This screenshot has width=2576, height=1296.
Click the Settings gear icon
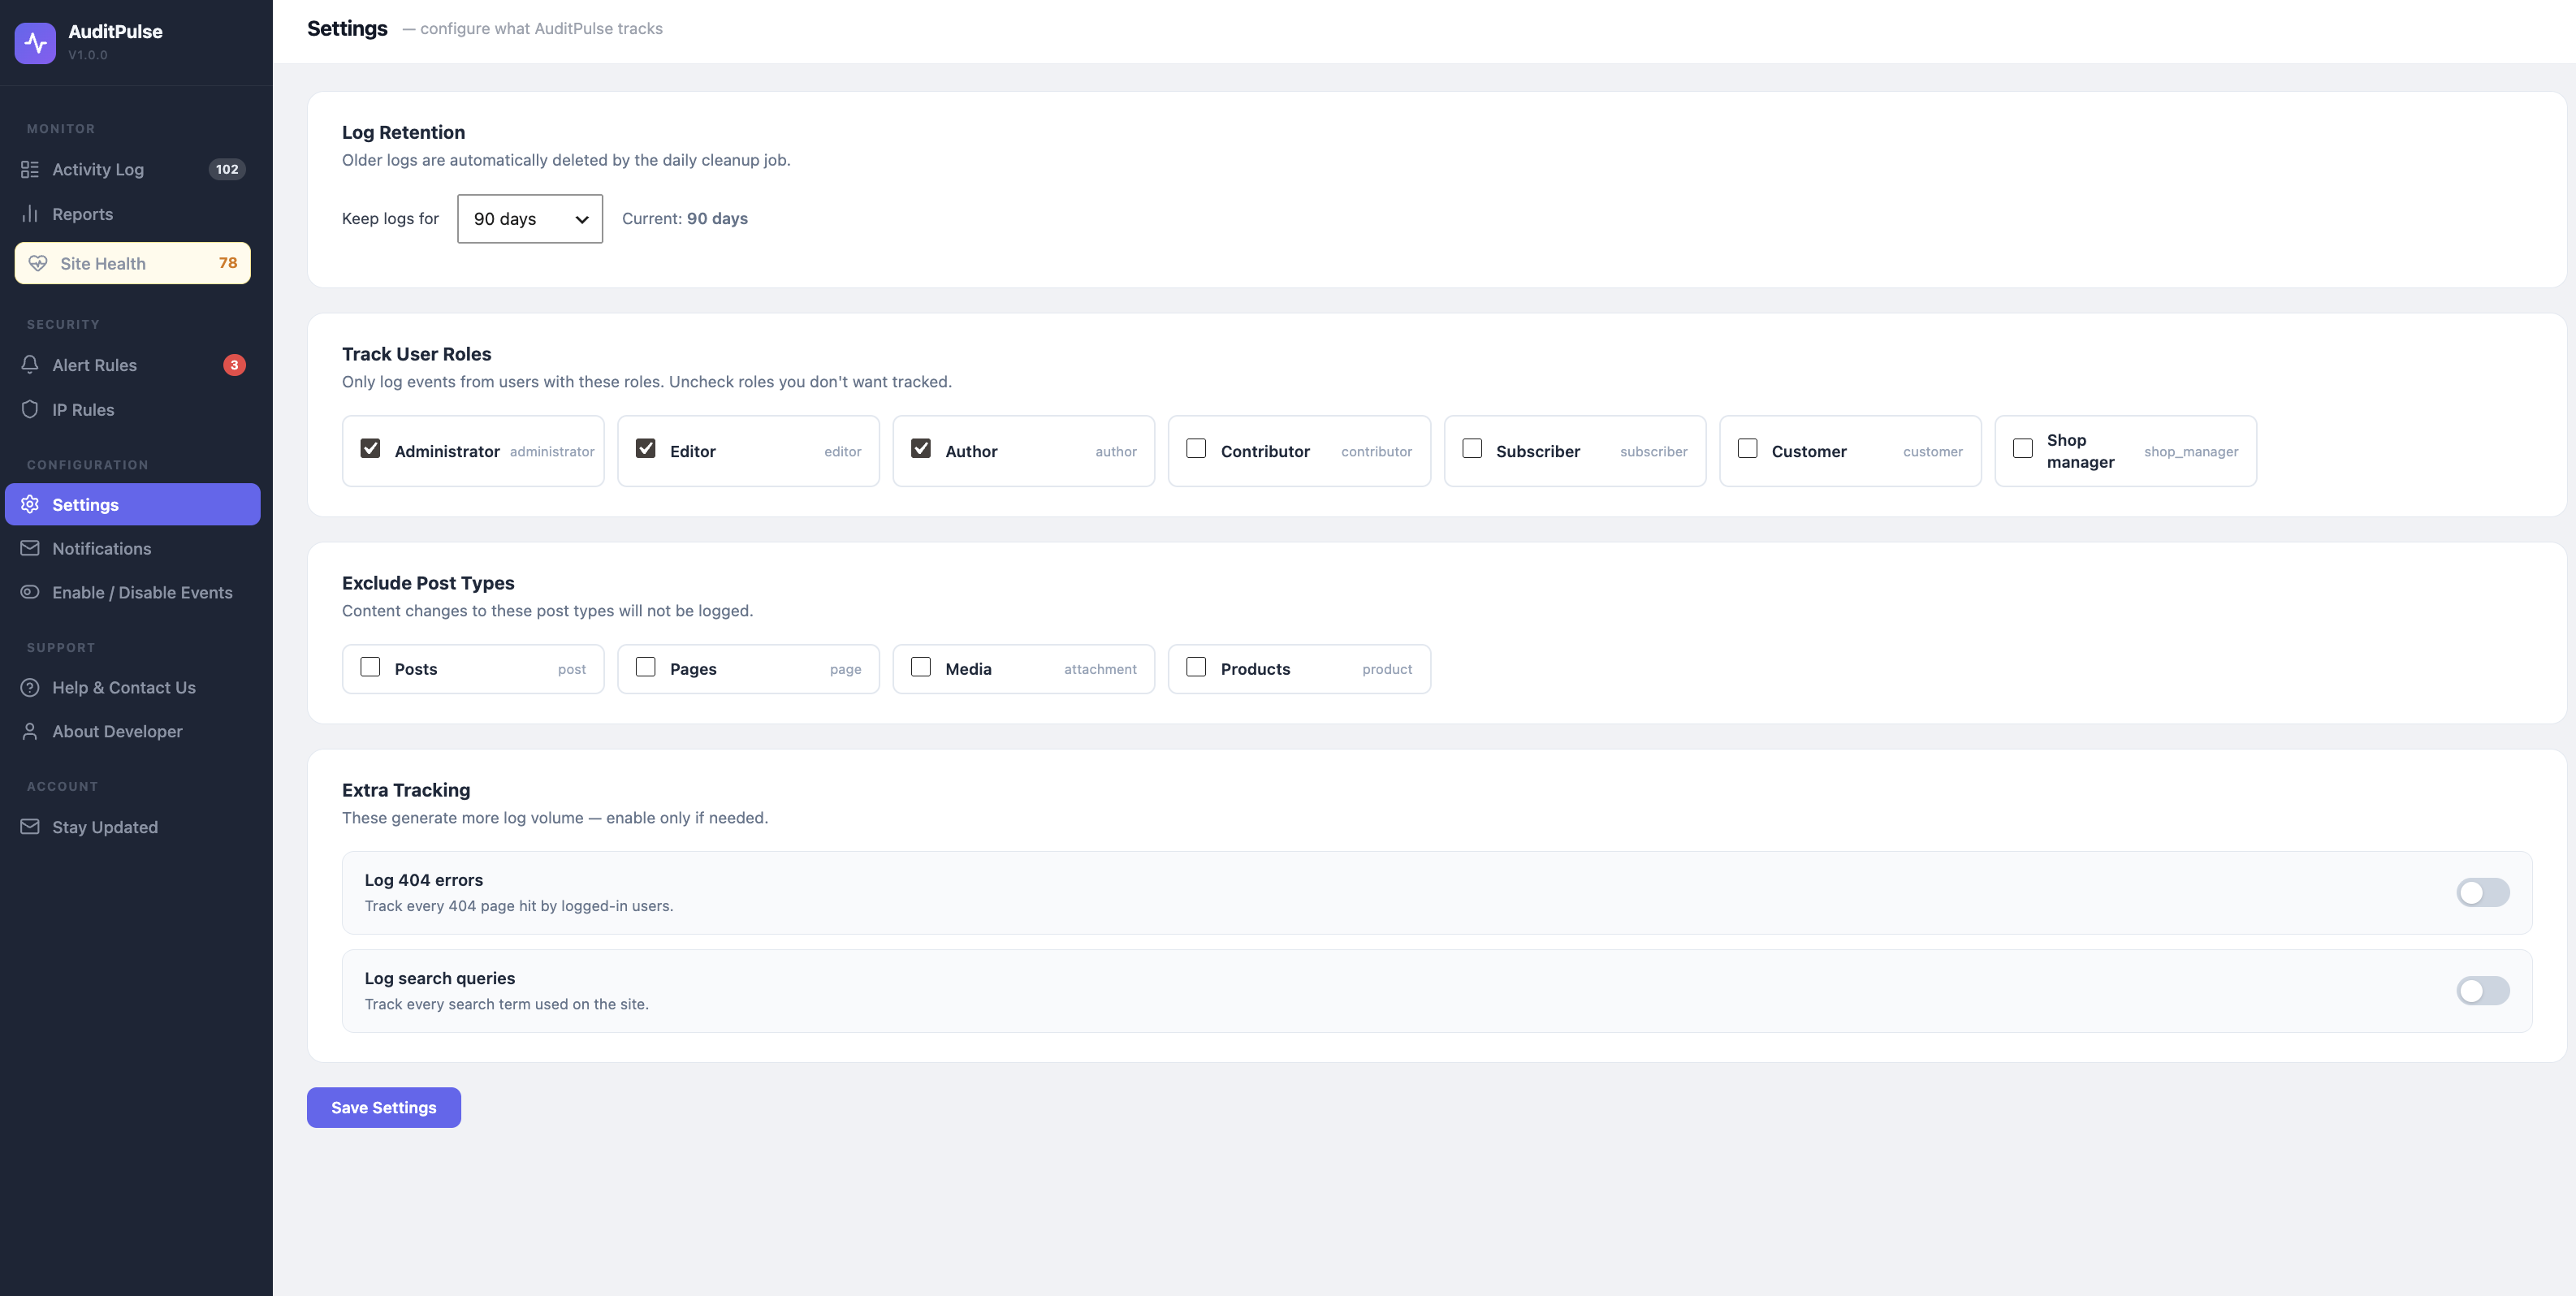click(x=30, y=504)
